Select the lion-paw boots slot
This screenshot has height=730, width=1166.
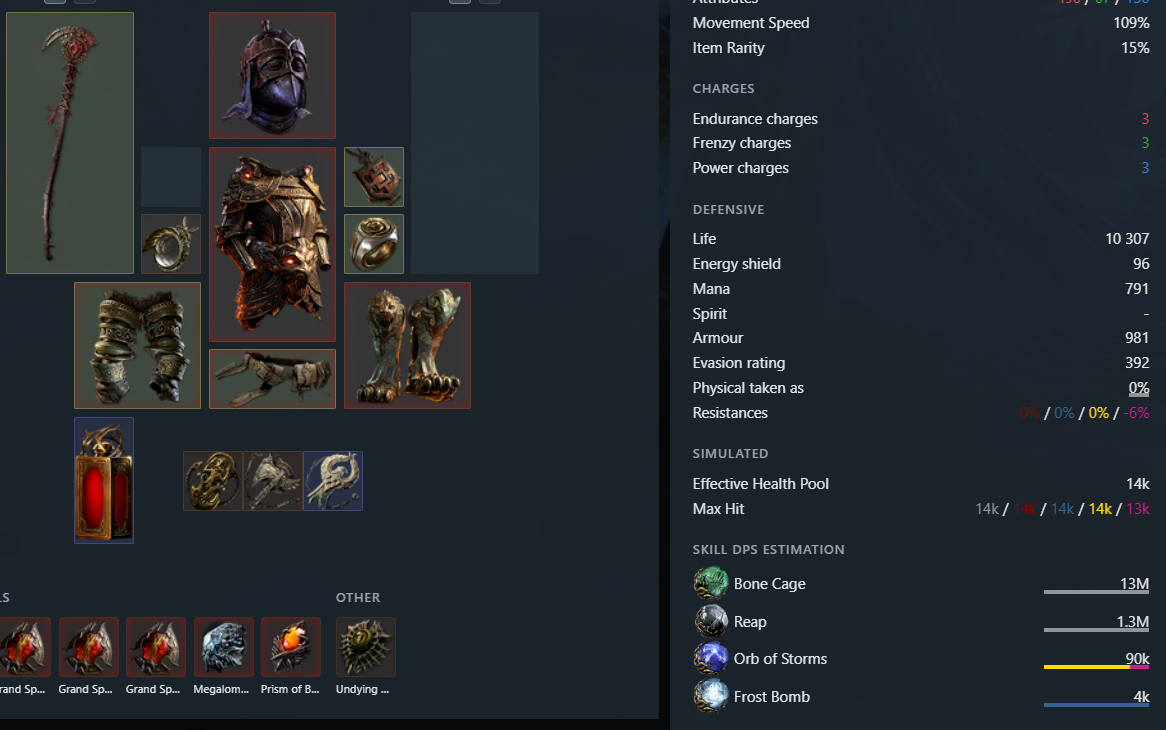pyautogui.click(x=408, y=346)
